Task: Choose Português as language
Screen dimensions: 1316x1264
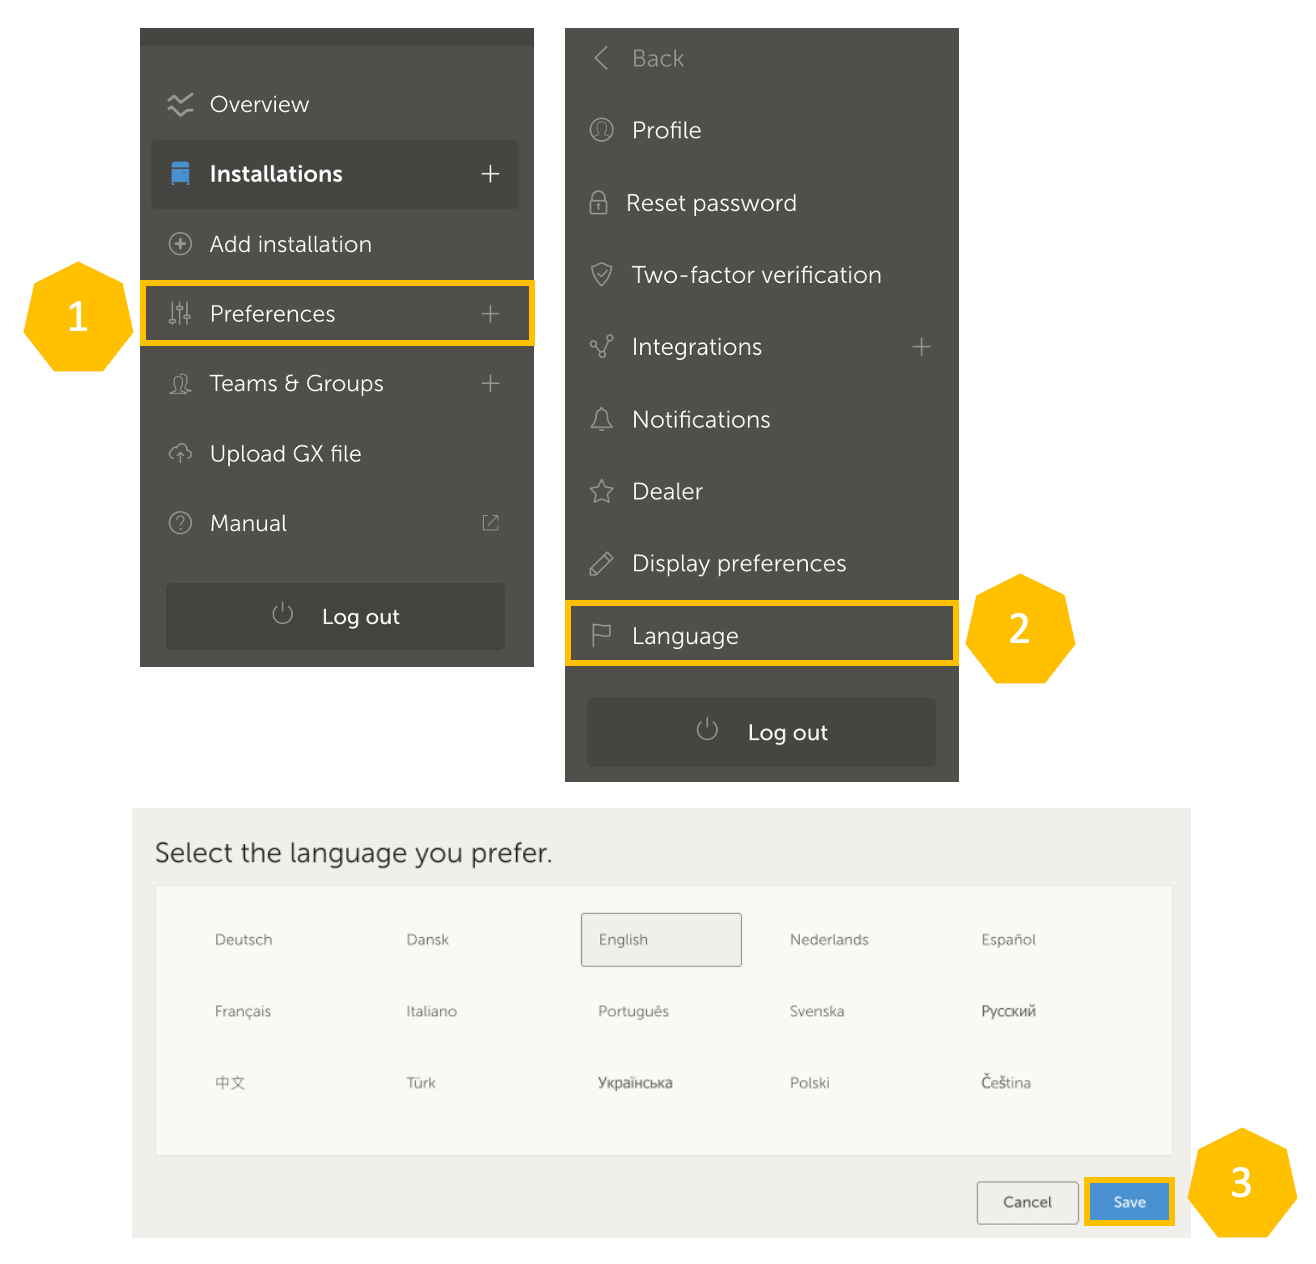Action: (633, 1011)
